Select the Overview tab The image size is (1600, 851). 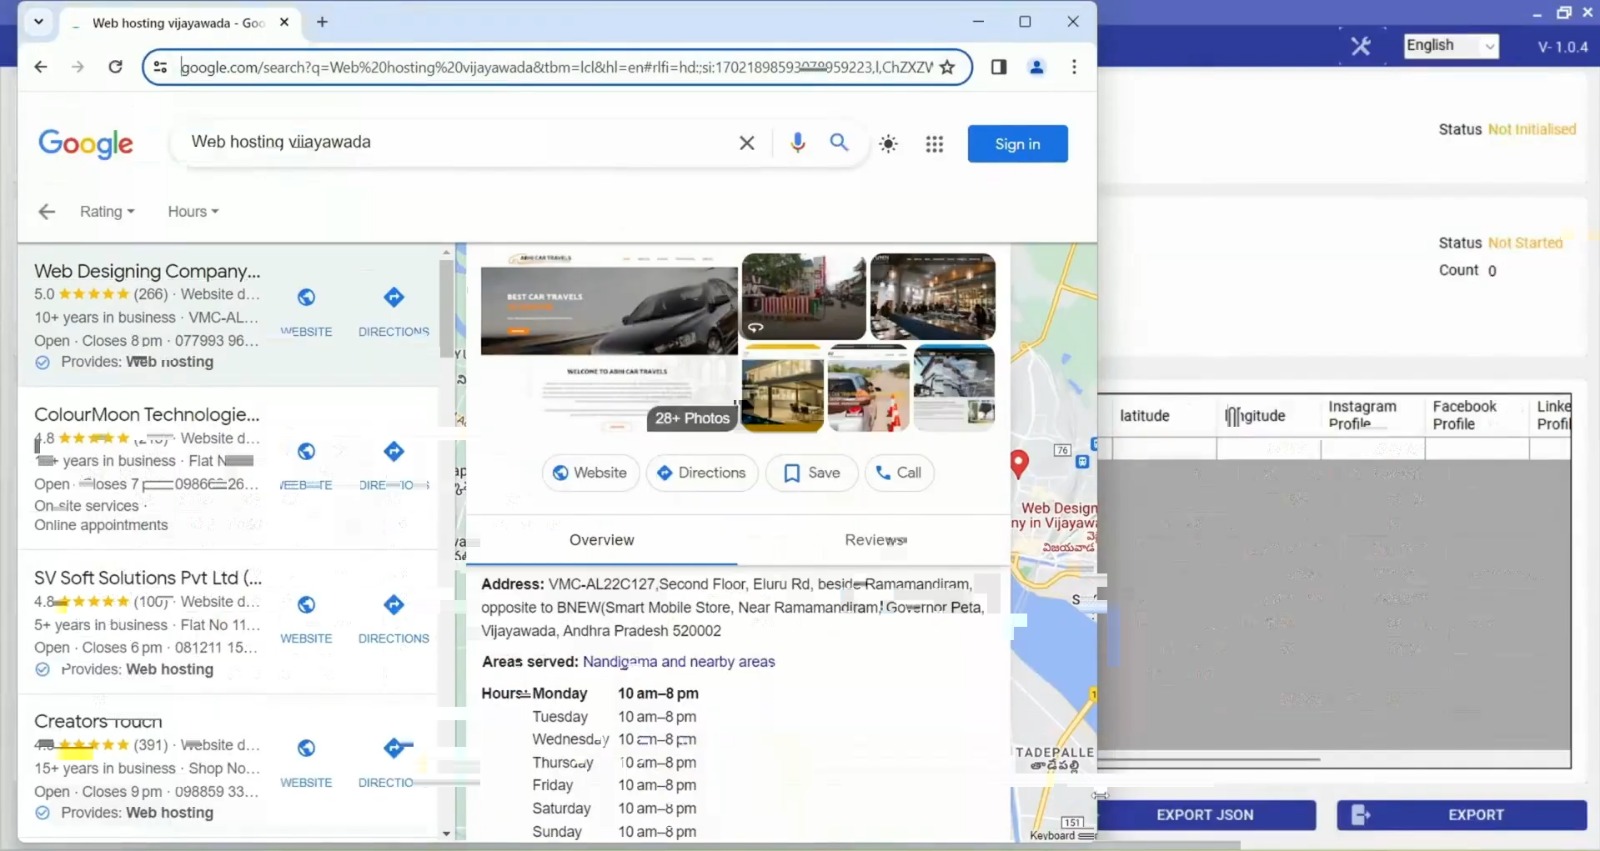tap(601, 540)
